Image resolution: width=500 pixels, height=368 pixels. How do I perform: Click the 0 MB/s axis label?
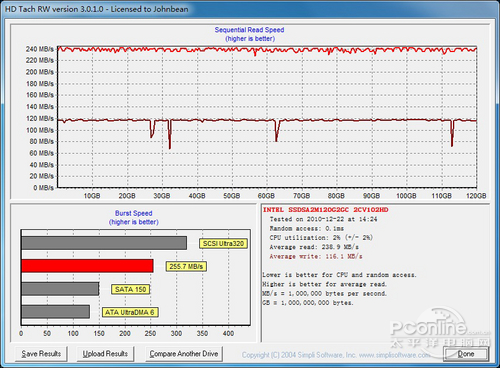43,188
